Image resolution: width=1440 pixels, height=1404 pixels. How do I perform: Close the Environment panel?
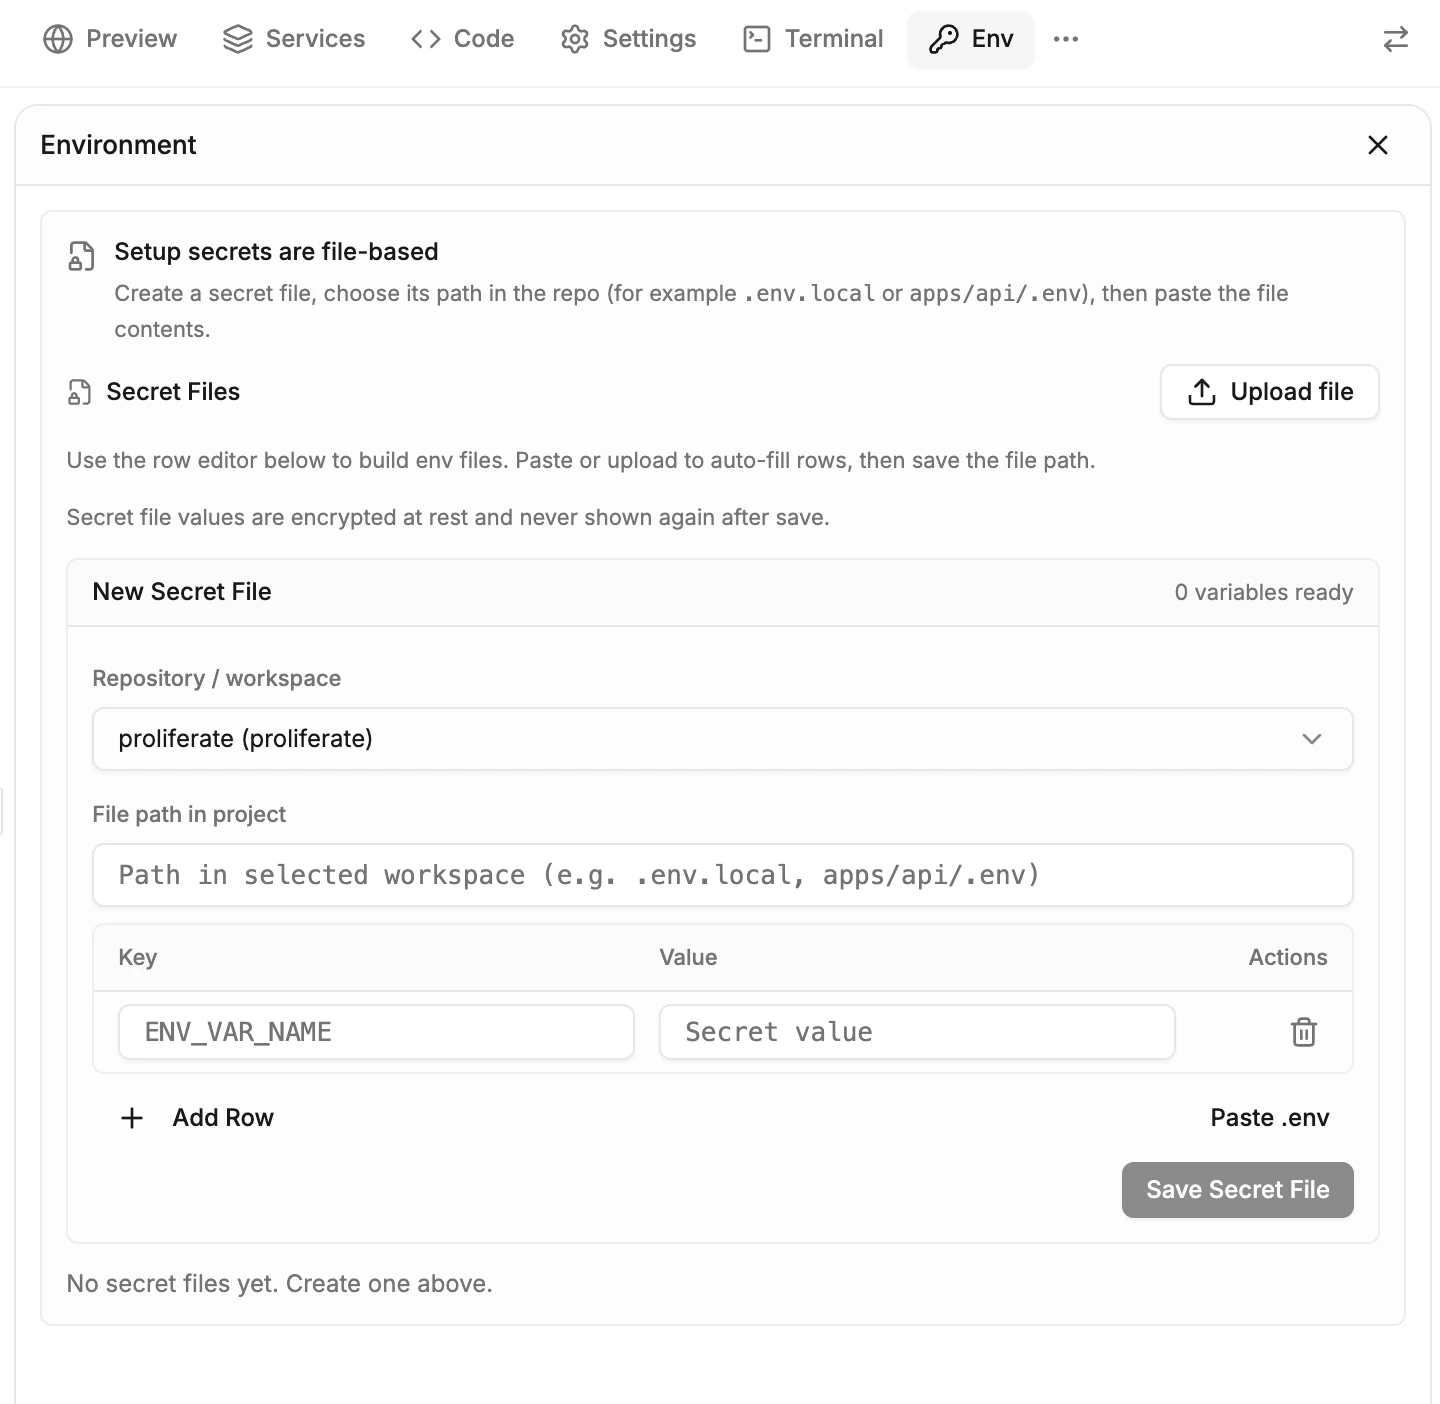pyautogui.click(x=1377, y=145)
